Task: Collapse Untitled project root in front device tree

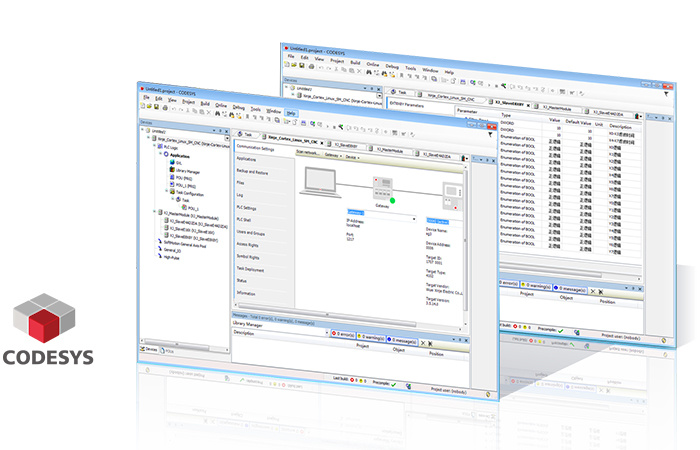Action: point(143,130)
